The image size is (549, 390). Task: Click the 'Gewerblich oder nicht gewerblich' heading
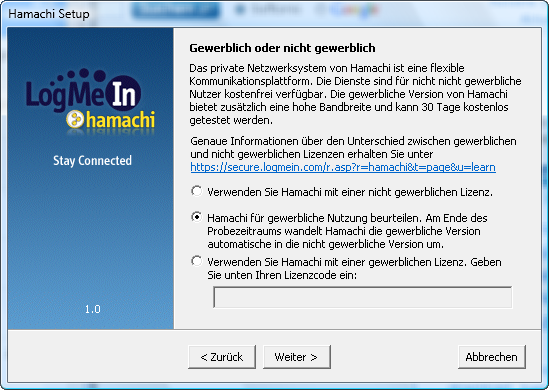pos(282,48)
